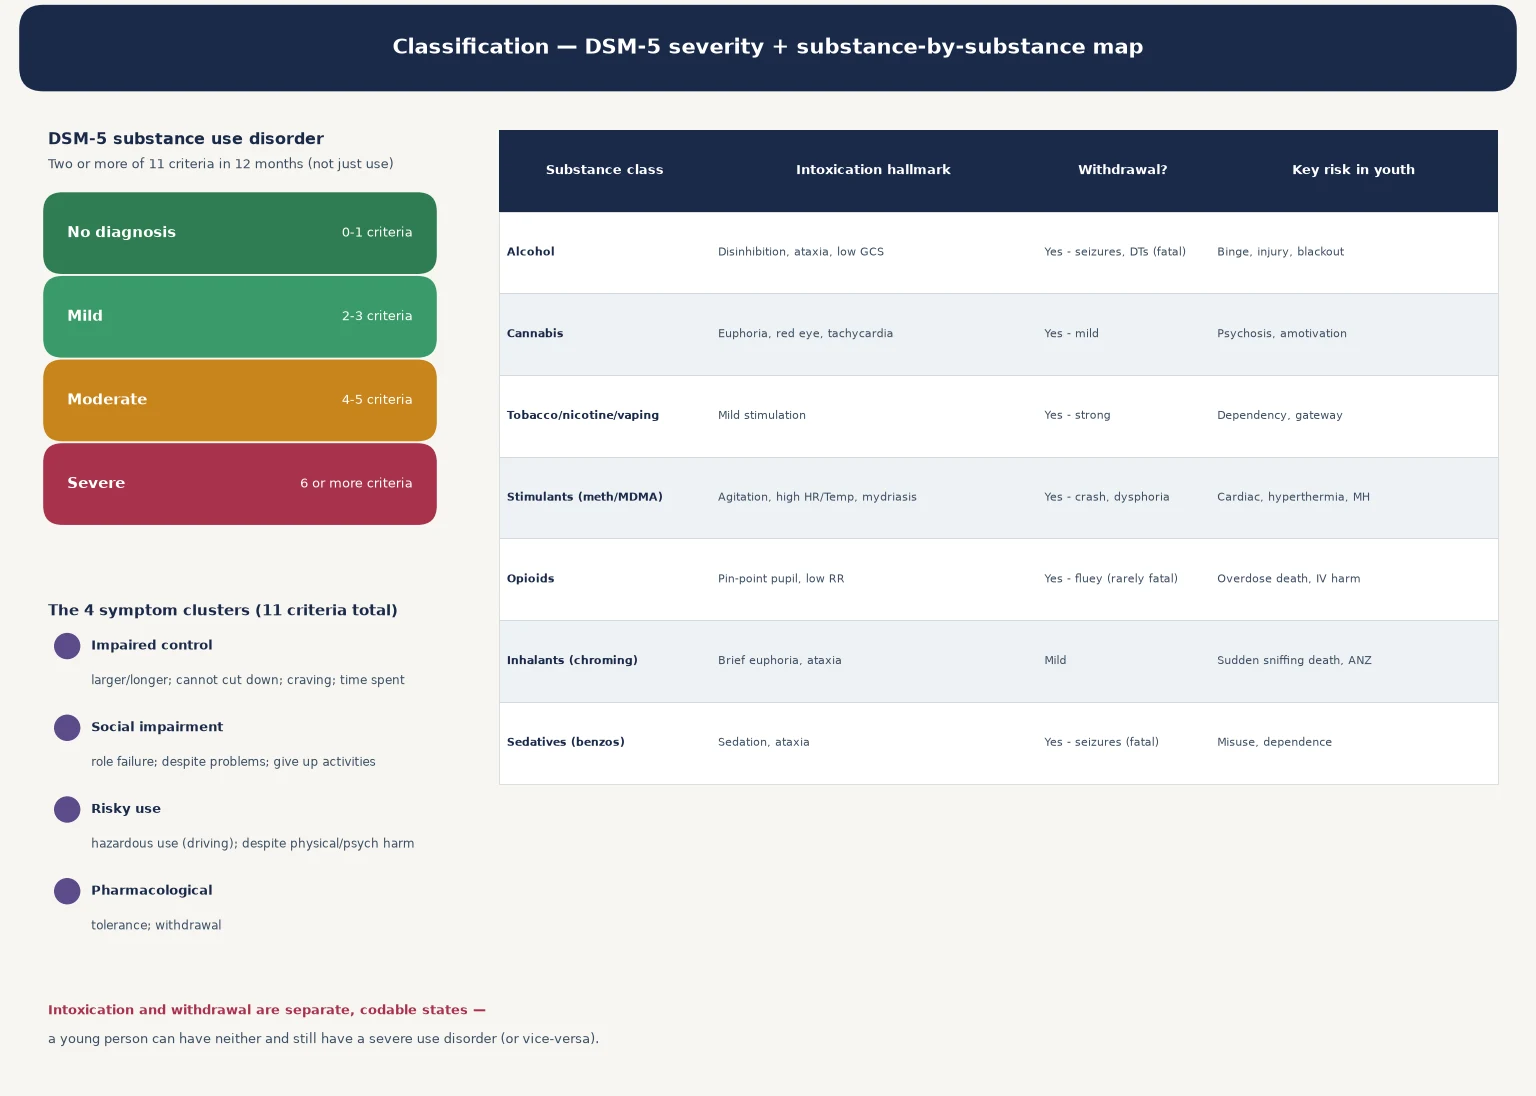This screenshot has width=1536, height=1096.
Task: Click the Inhalants (chroming) row label
Action: (x=572, y=660)
